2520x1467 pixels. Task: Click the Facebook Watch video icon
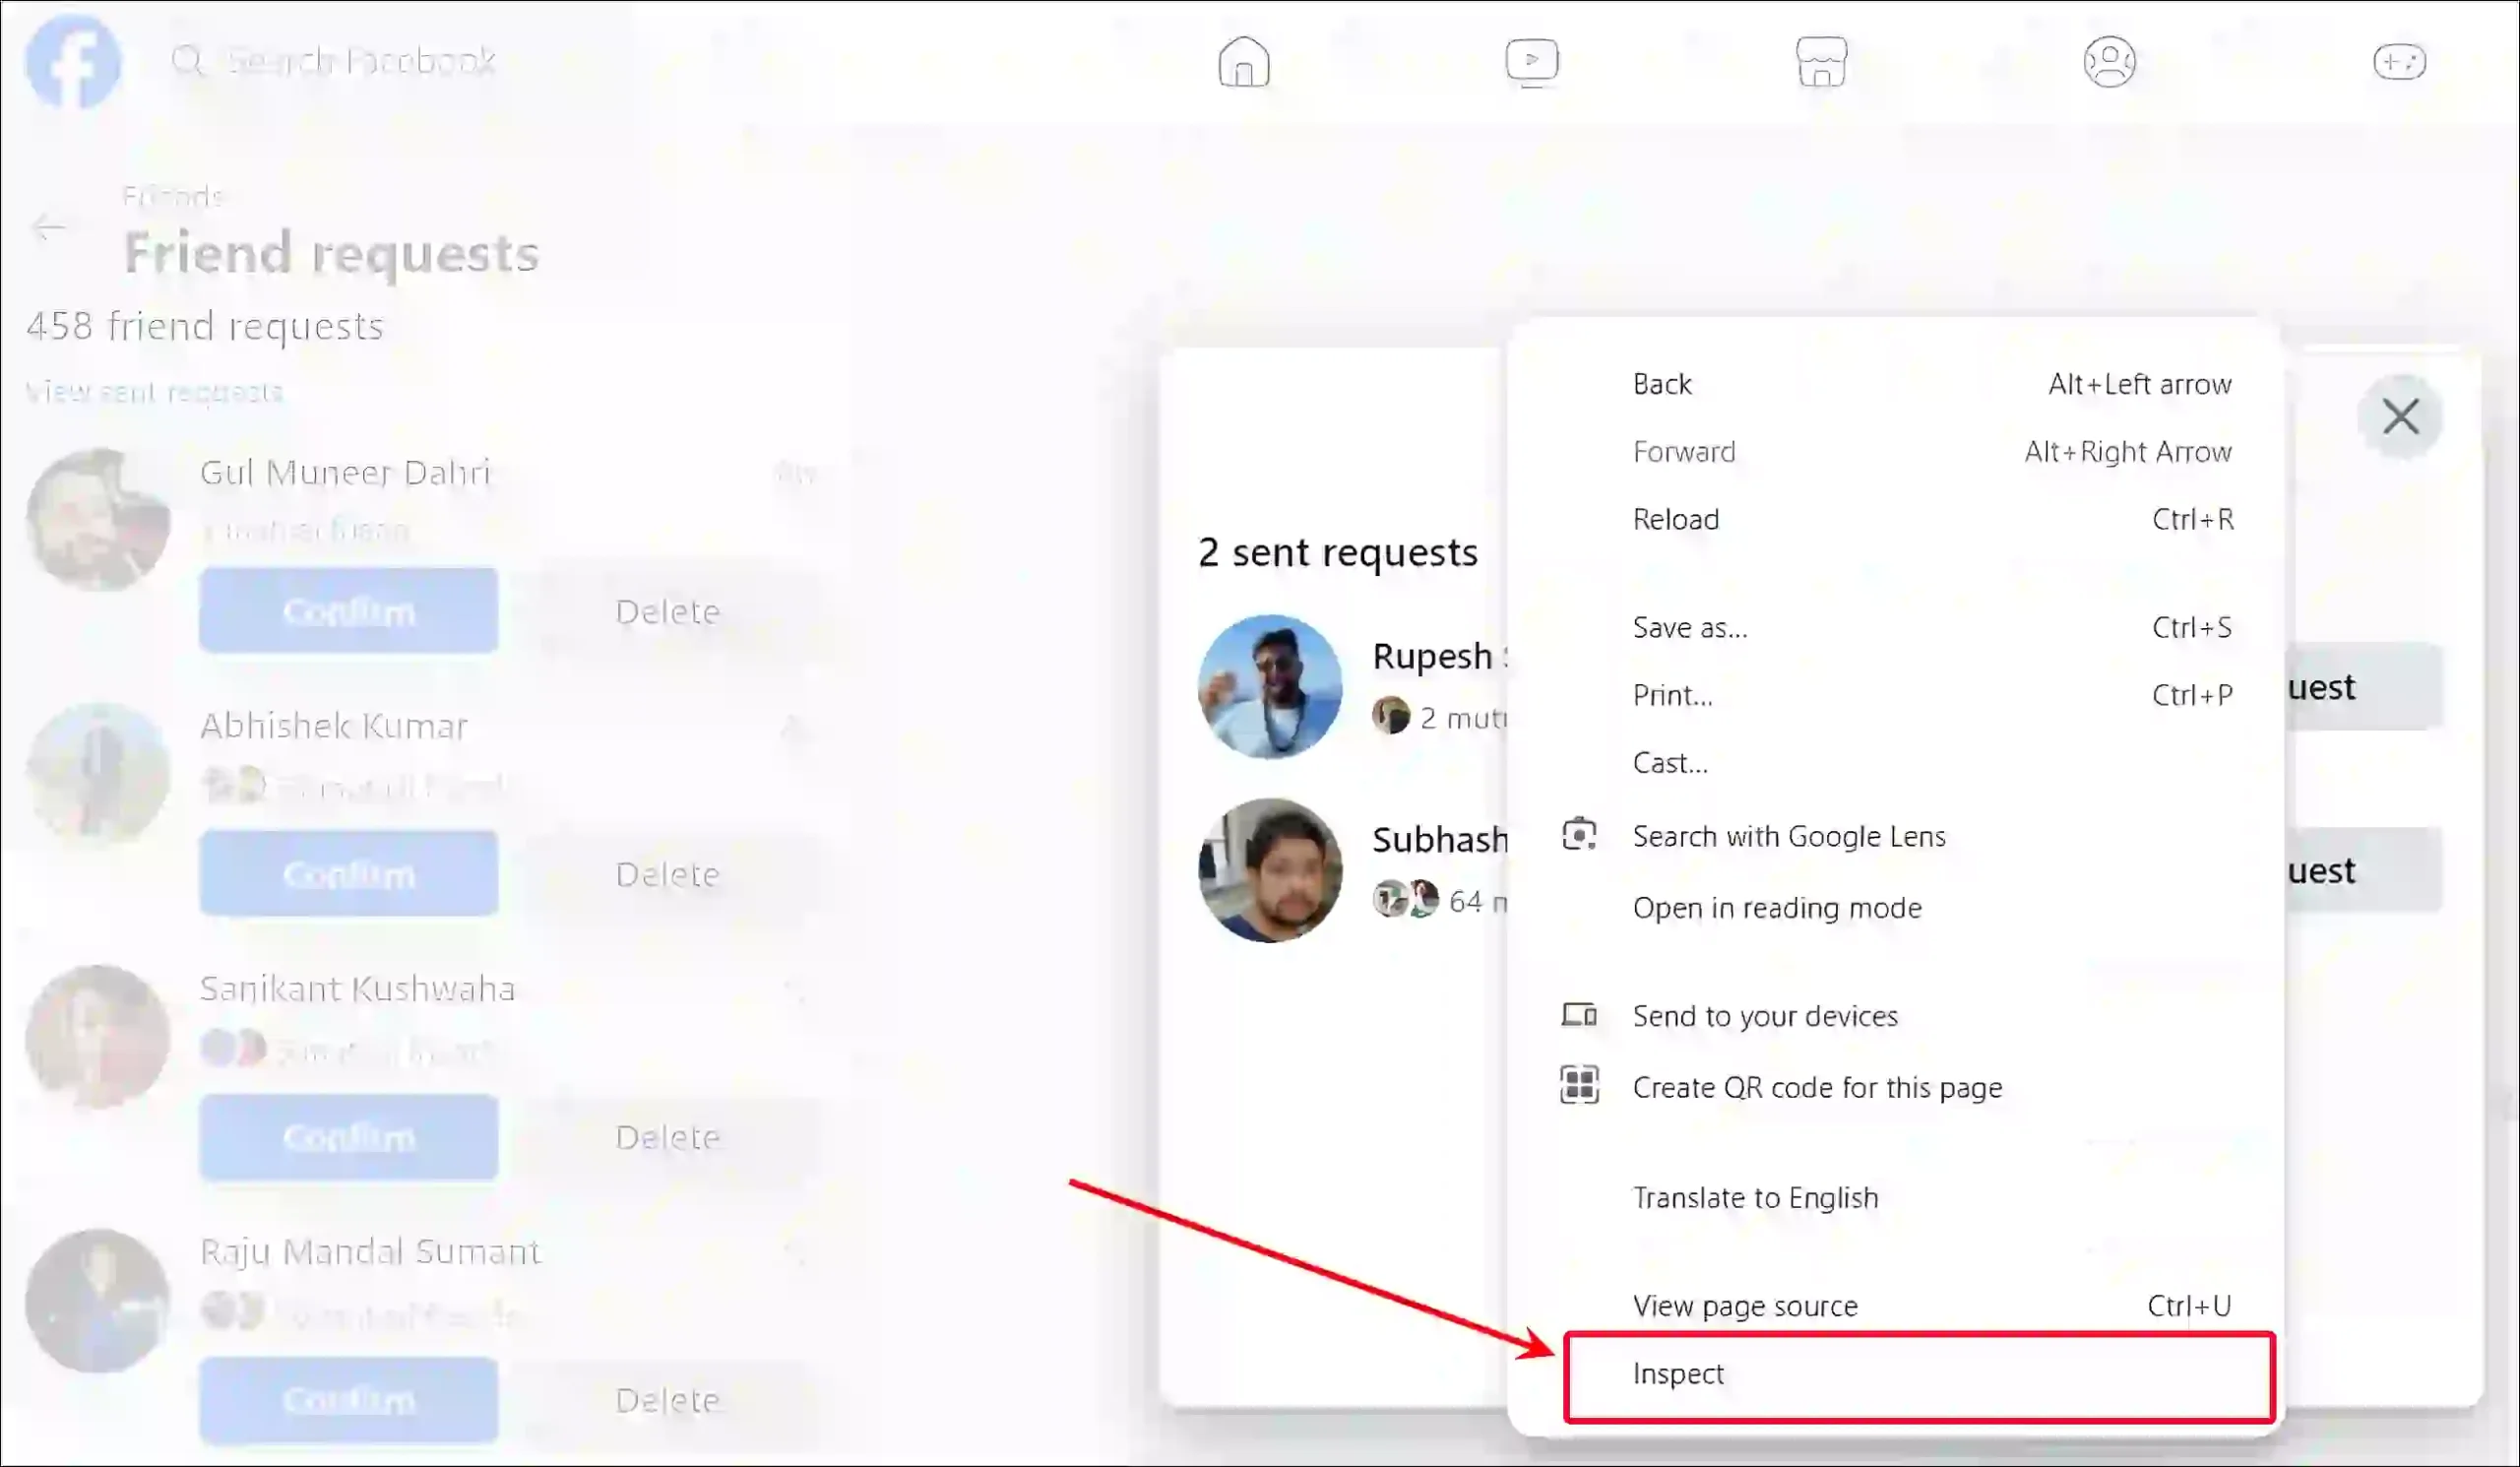click(1531, 61)
